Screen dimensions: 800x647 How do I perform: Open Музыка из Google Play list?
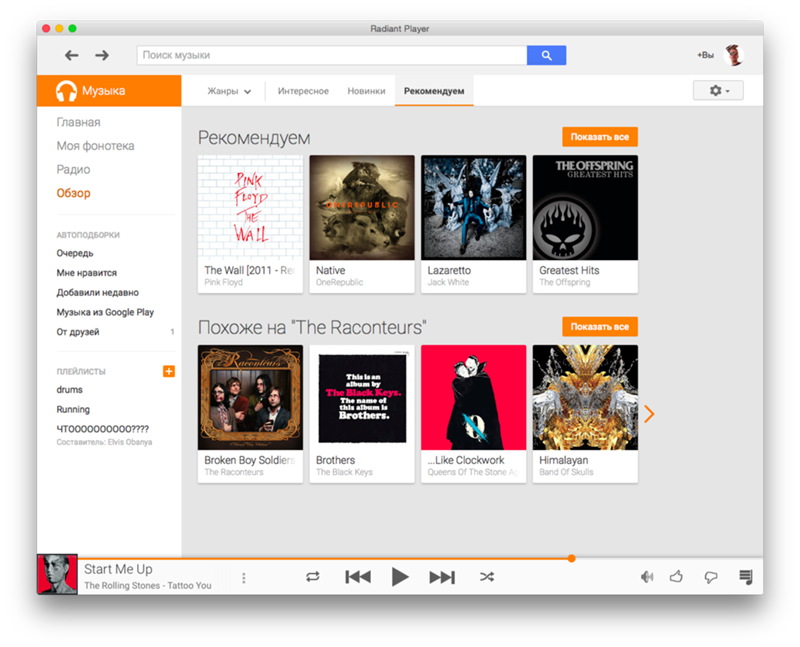point(105,312)
